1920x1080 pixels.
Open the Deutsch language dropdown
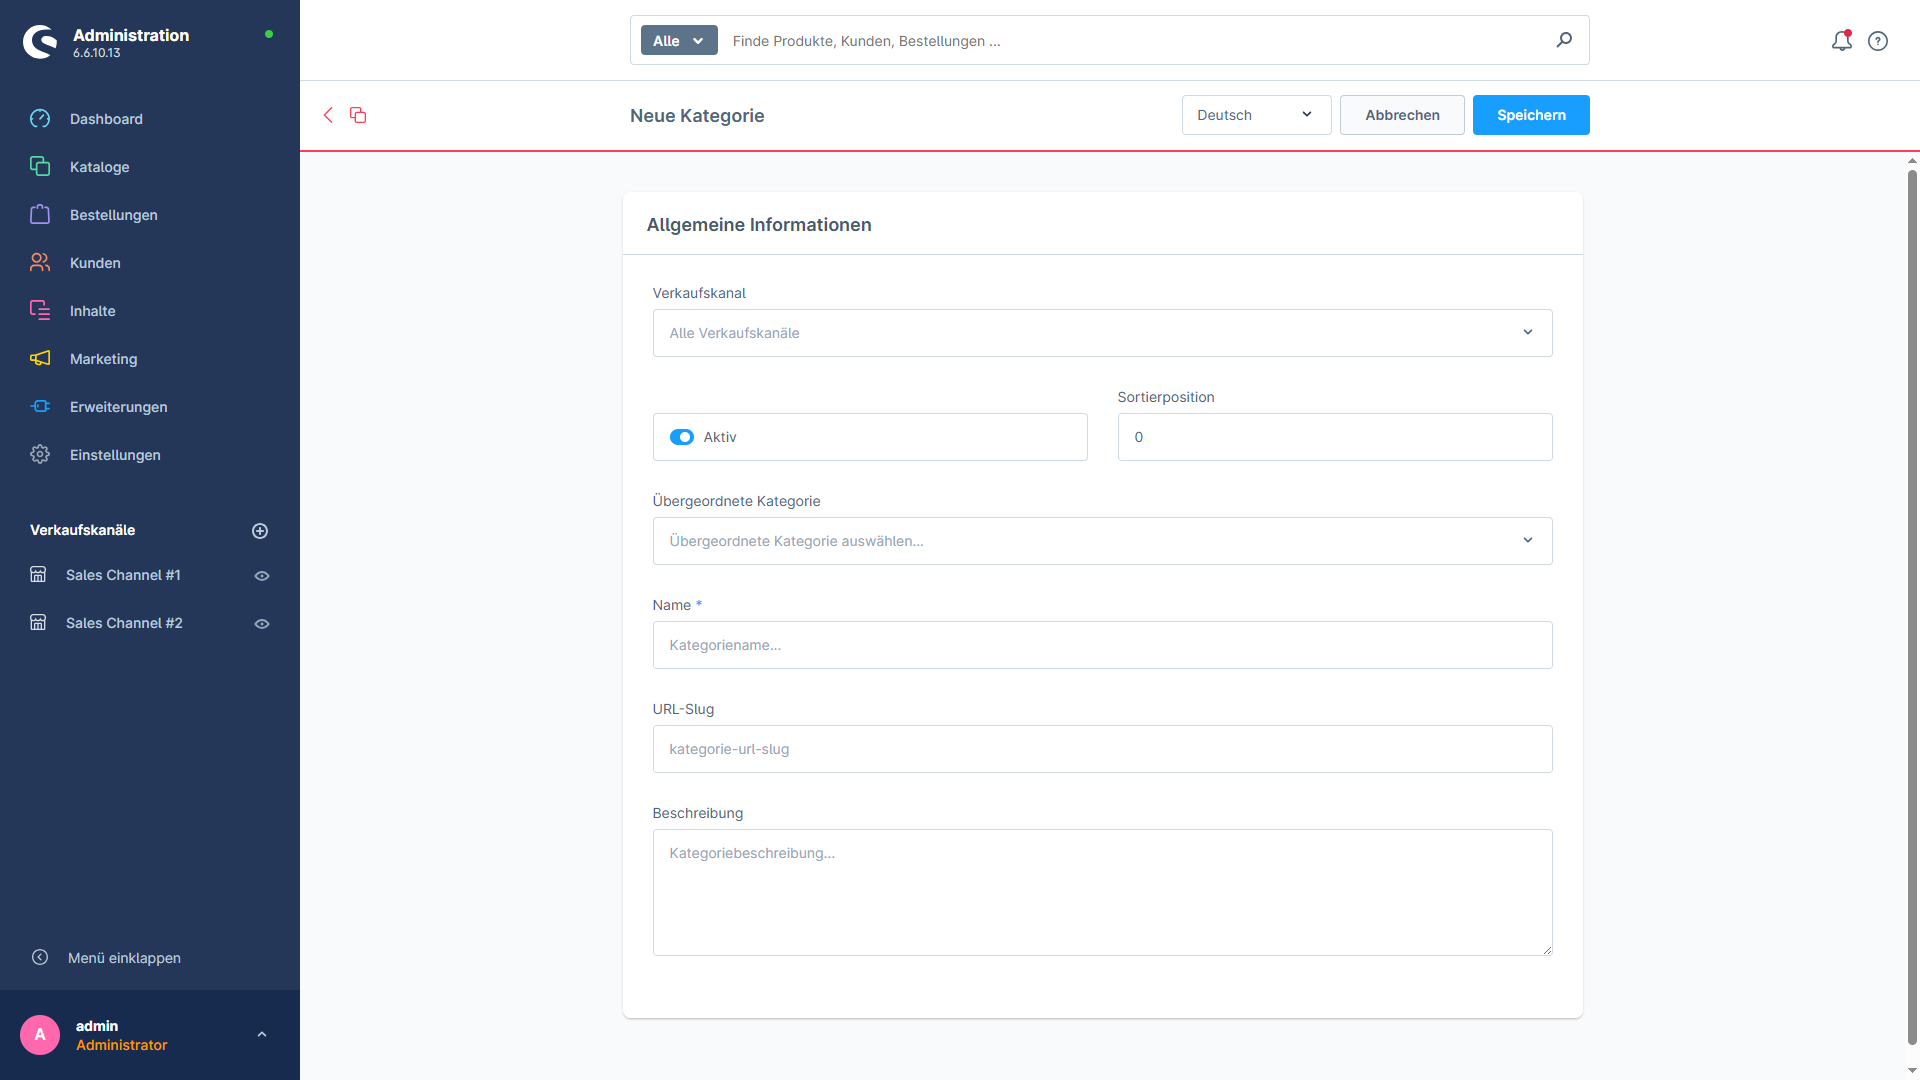(x=1256, y=115)
